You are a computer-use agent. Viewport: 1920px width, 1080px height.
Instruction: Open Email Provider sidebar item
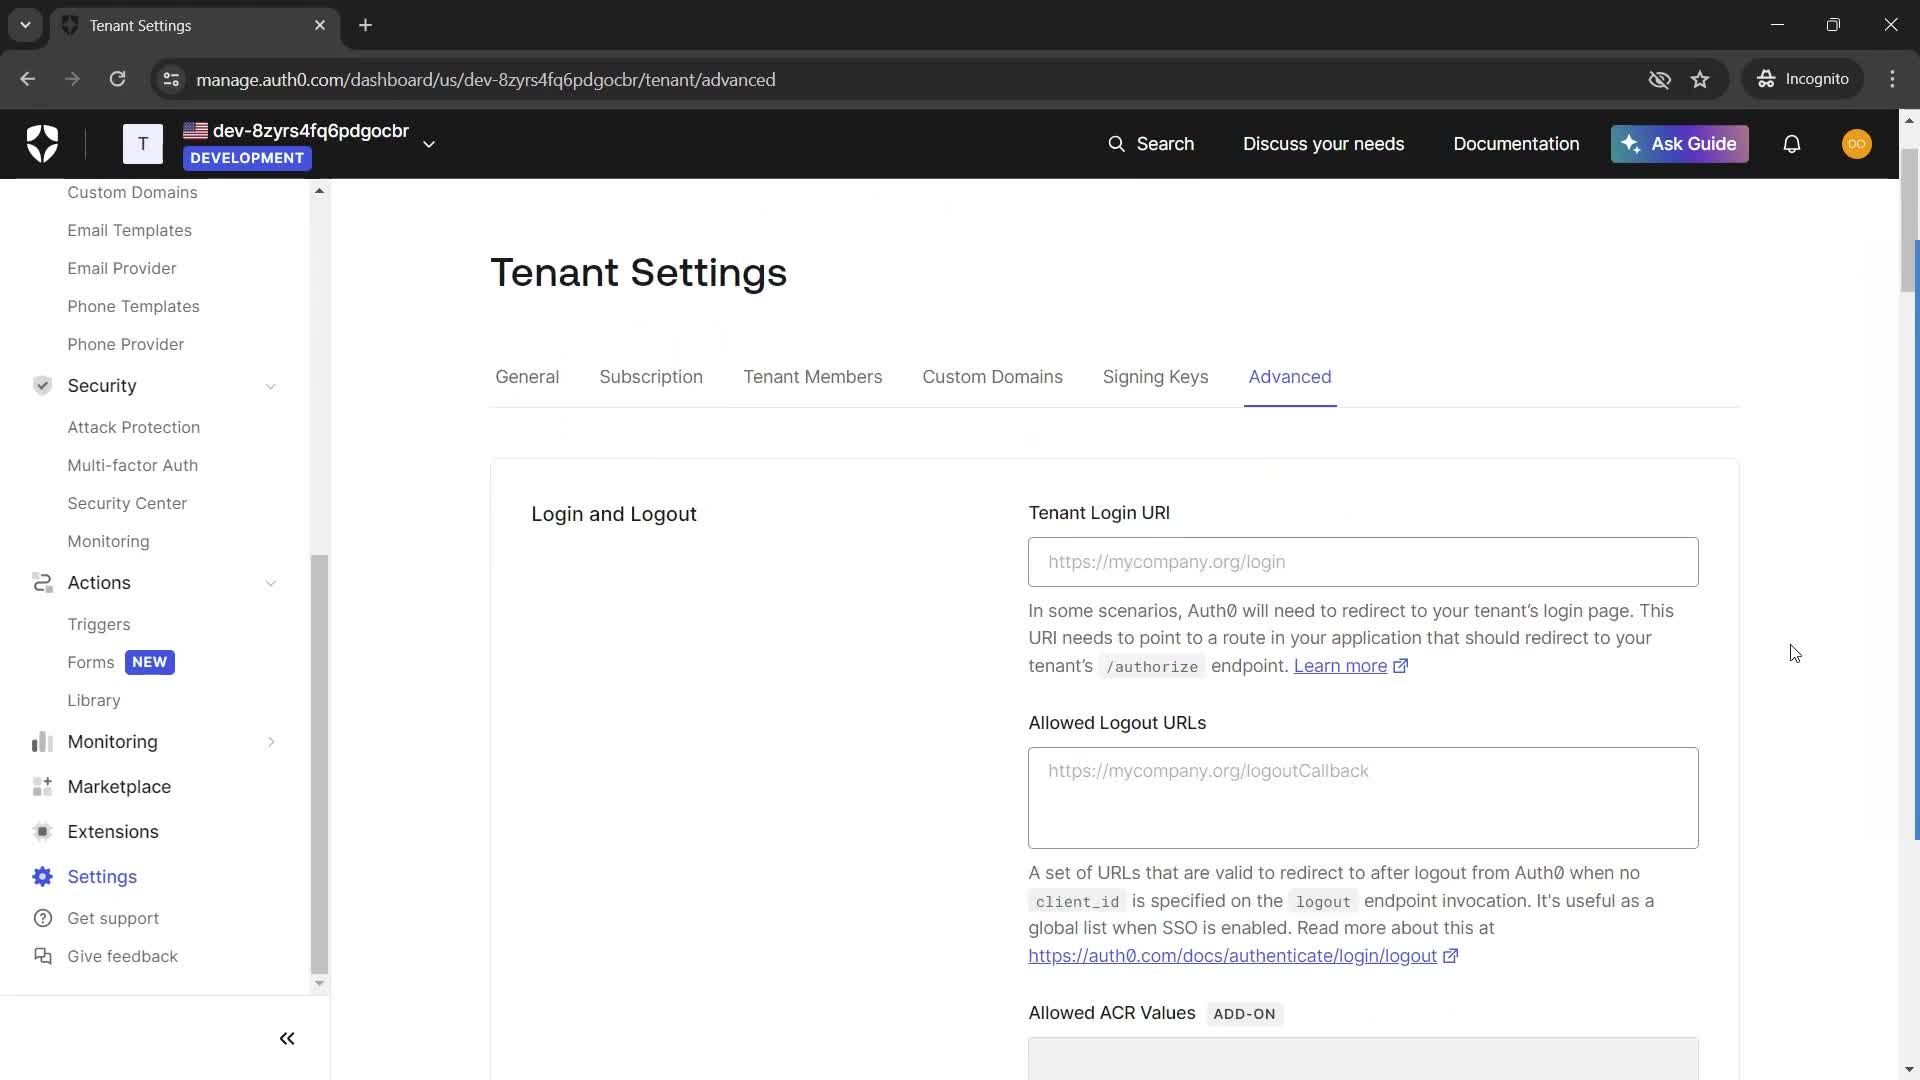(121, 268)
